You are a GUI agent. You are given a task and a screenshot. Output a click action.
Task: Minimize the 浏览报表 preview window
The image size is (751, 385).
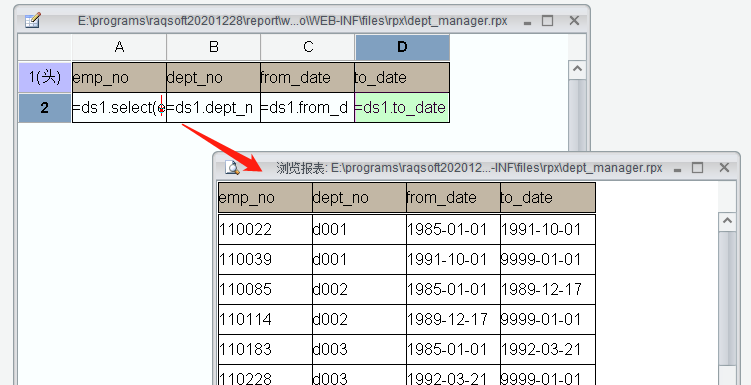pyautogui.click(x=677, y=169)
